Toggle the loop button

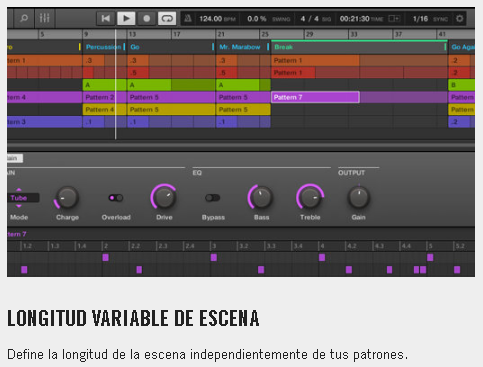tap(167, 18)
